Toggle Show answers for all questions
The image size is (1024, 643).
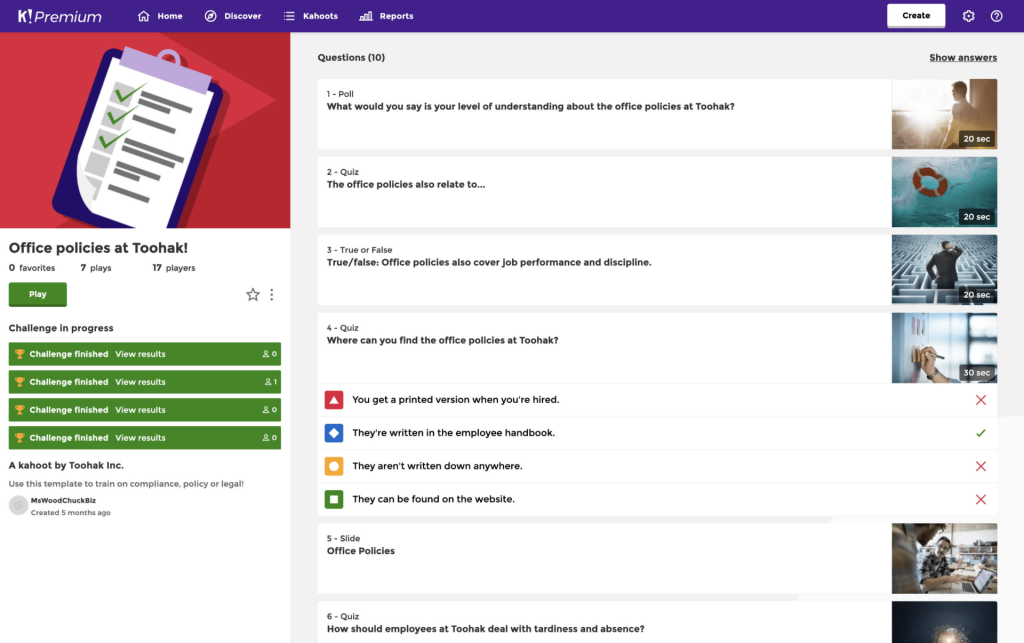pos(962,58)
